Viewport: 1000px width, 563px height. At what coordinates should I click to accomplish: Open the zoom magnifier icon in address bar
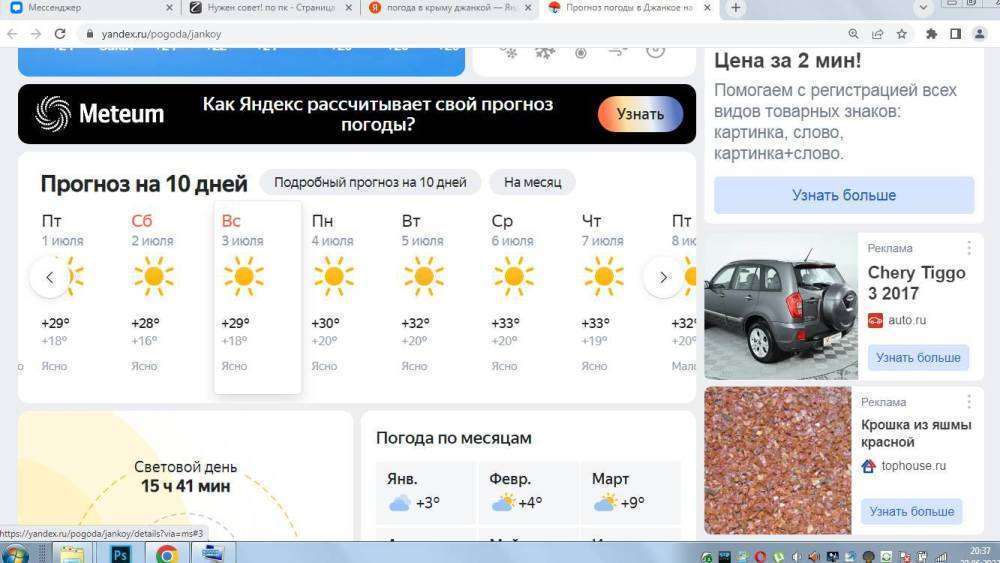pos(853,34)
